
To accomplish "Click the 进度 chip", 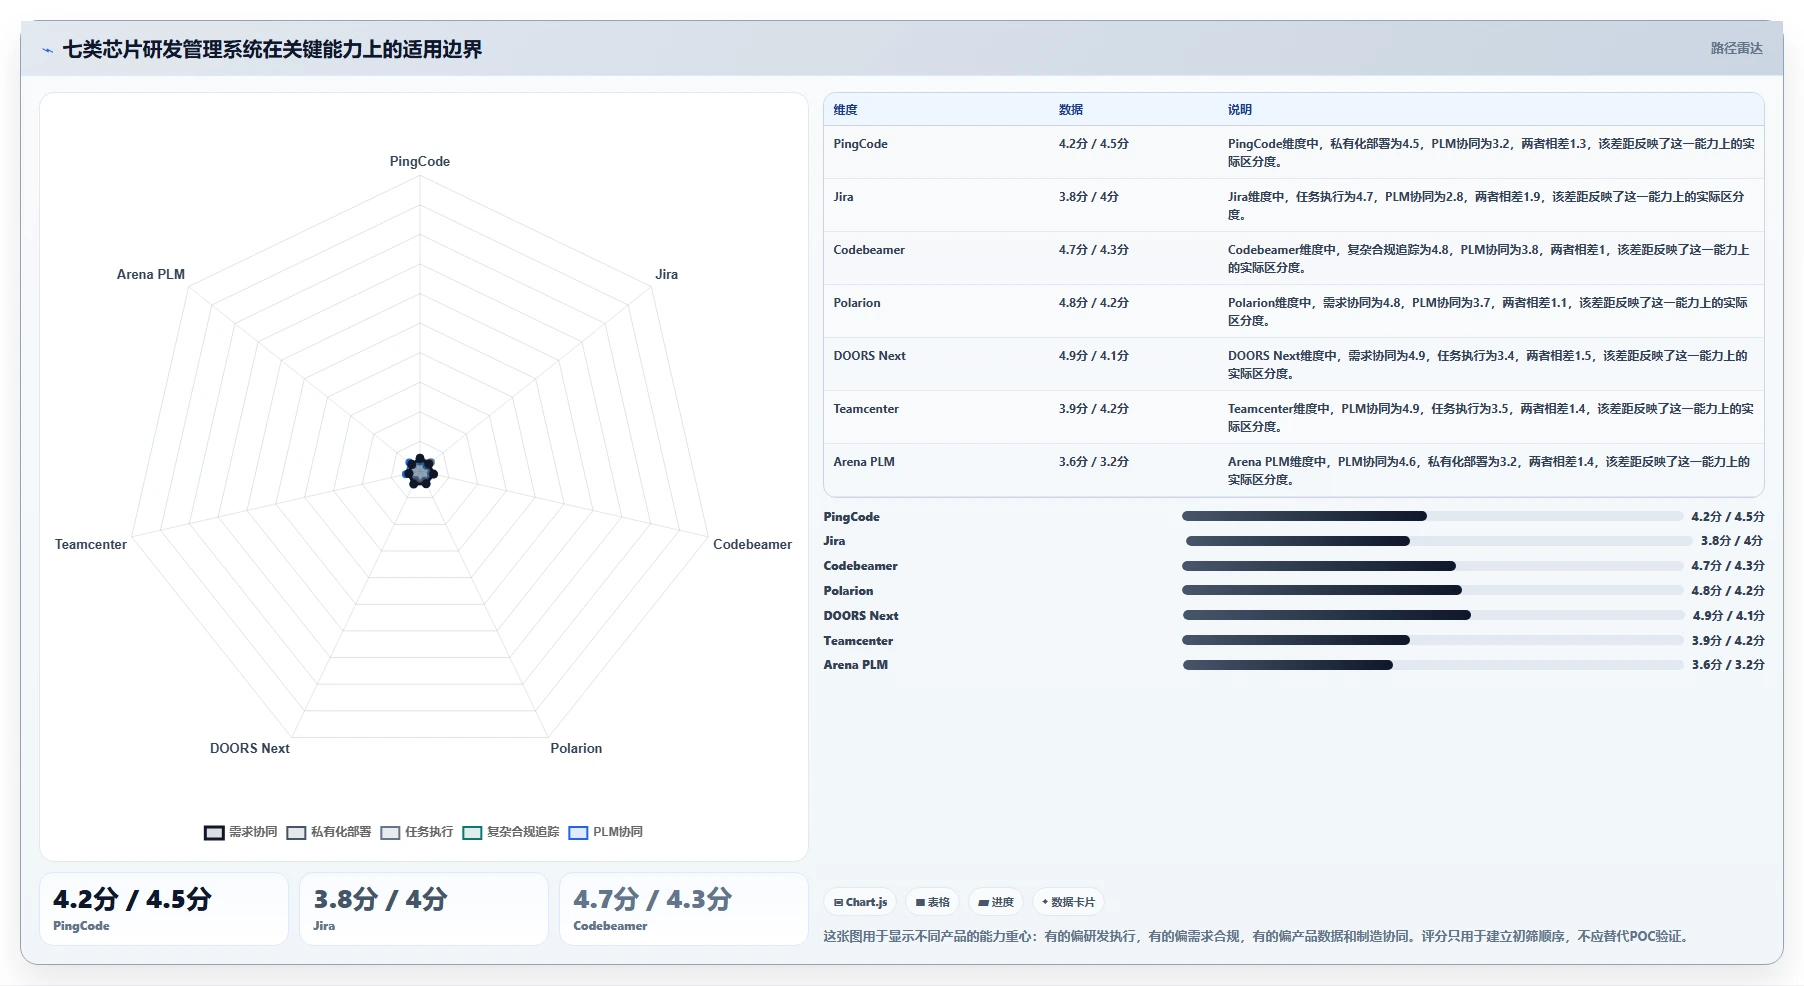I will point(996,902).
